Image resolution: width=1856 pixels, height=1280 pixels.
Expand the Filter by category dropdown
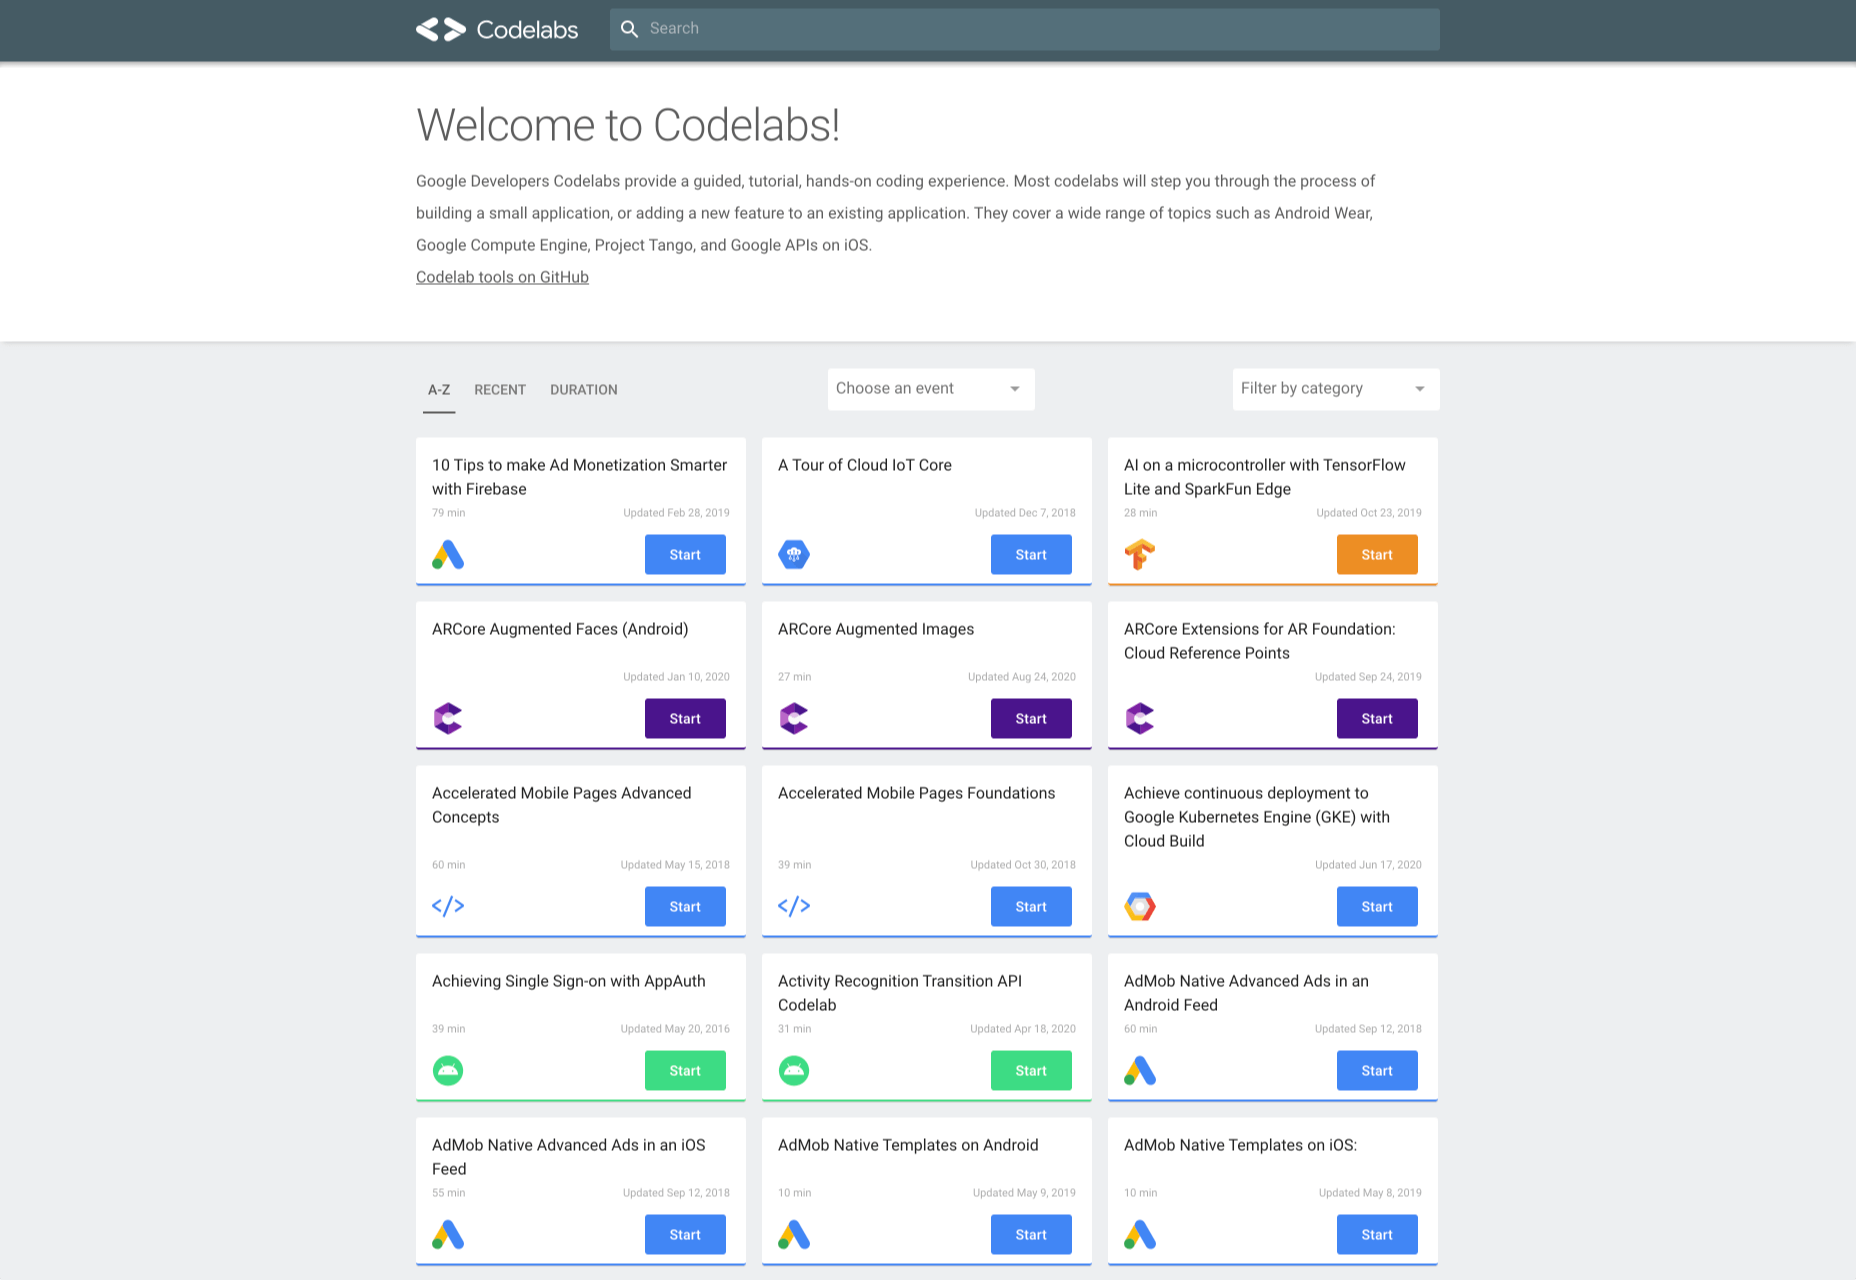click(1320, 389)
